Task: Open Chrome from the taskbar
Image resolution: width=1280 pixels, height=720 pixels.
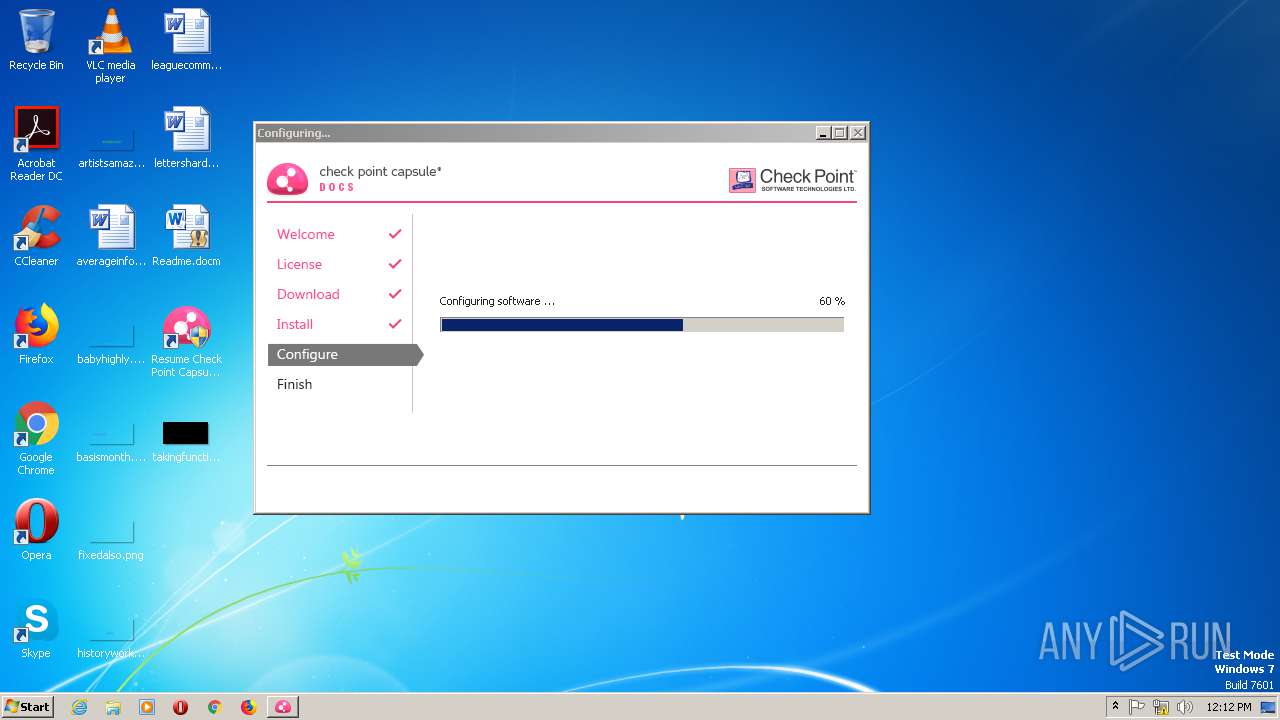Action: tap(214, 707)
